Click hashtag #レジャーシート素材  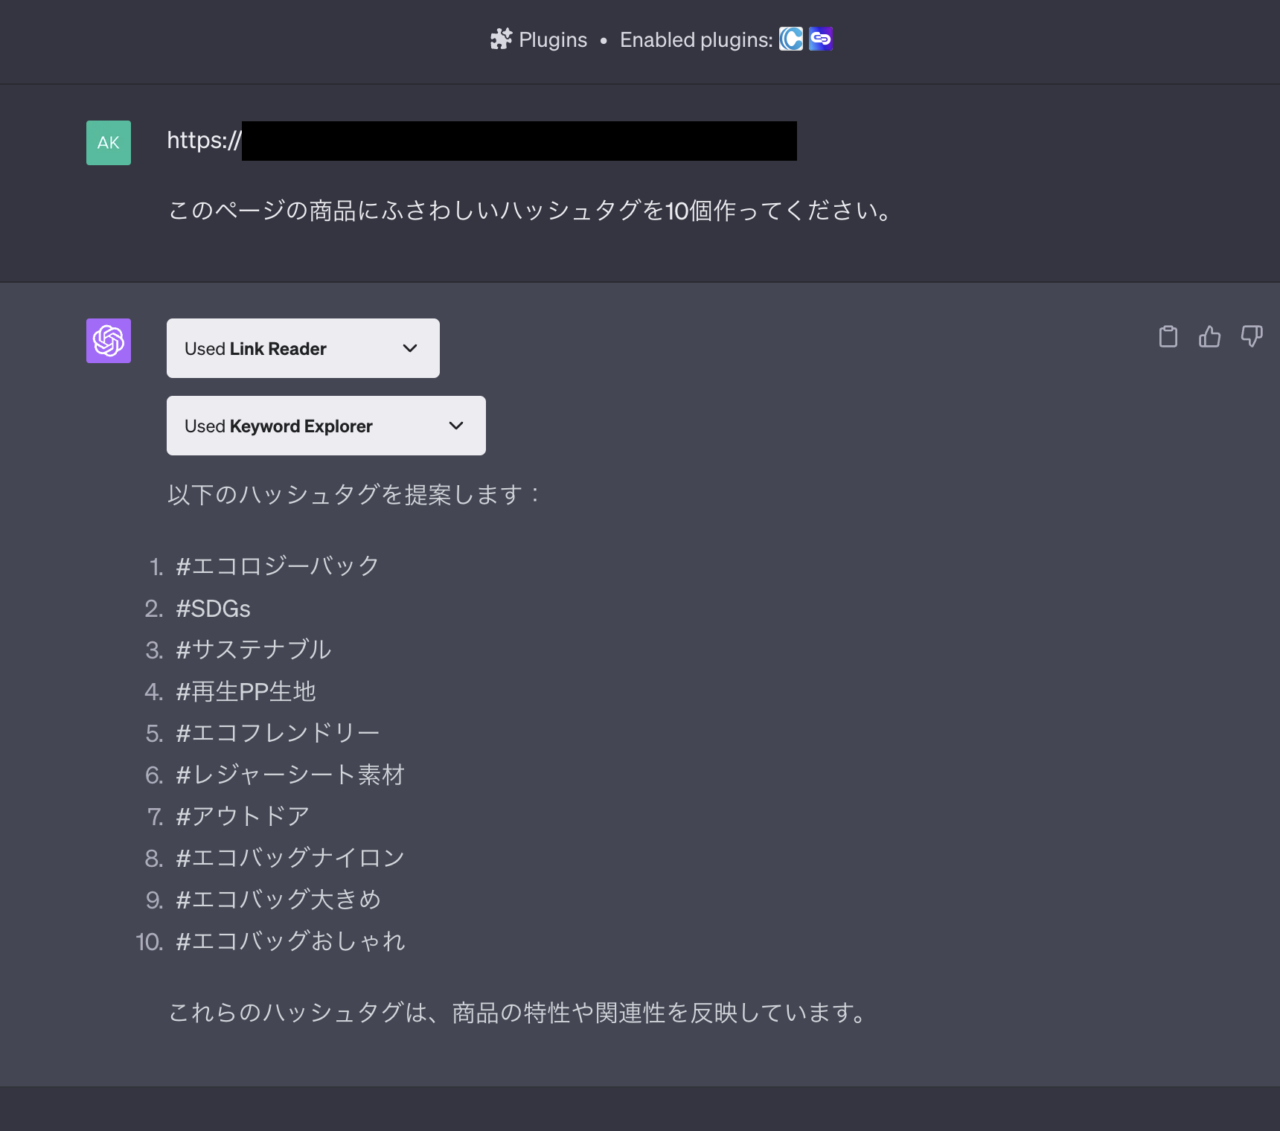tap(290, 775)
